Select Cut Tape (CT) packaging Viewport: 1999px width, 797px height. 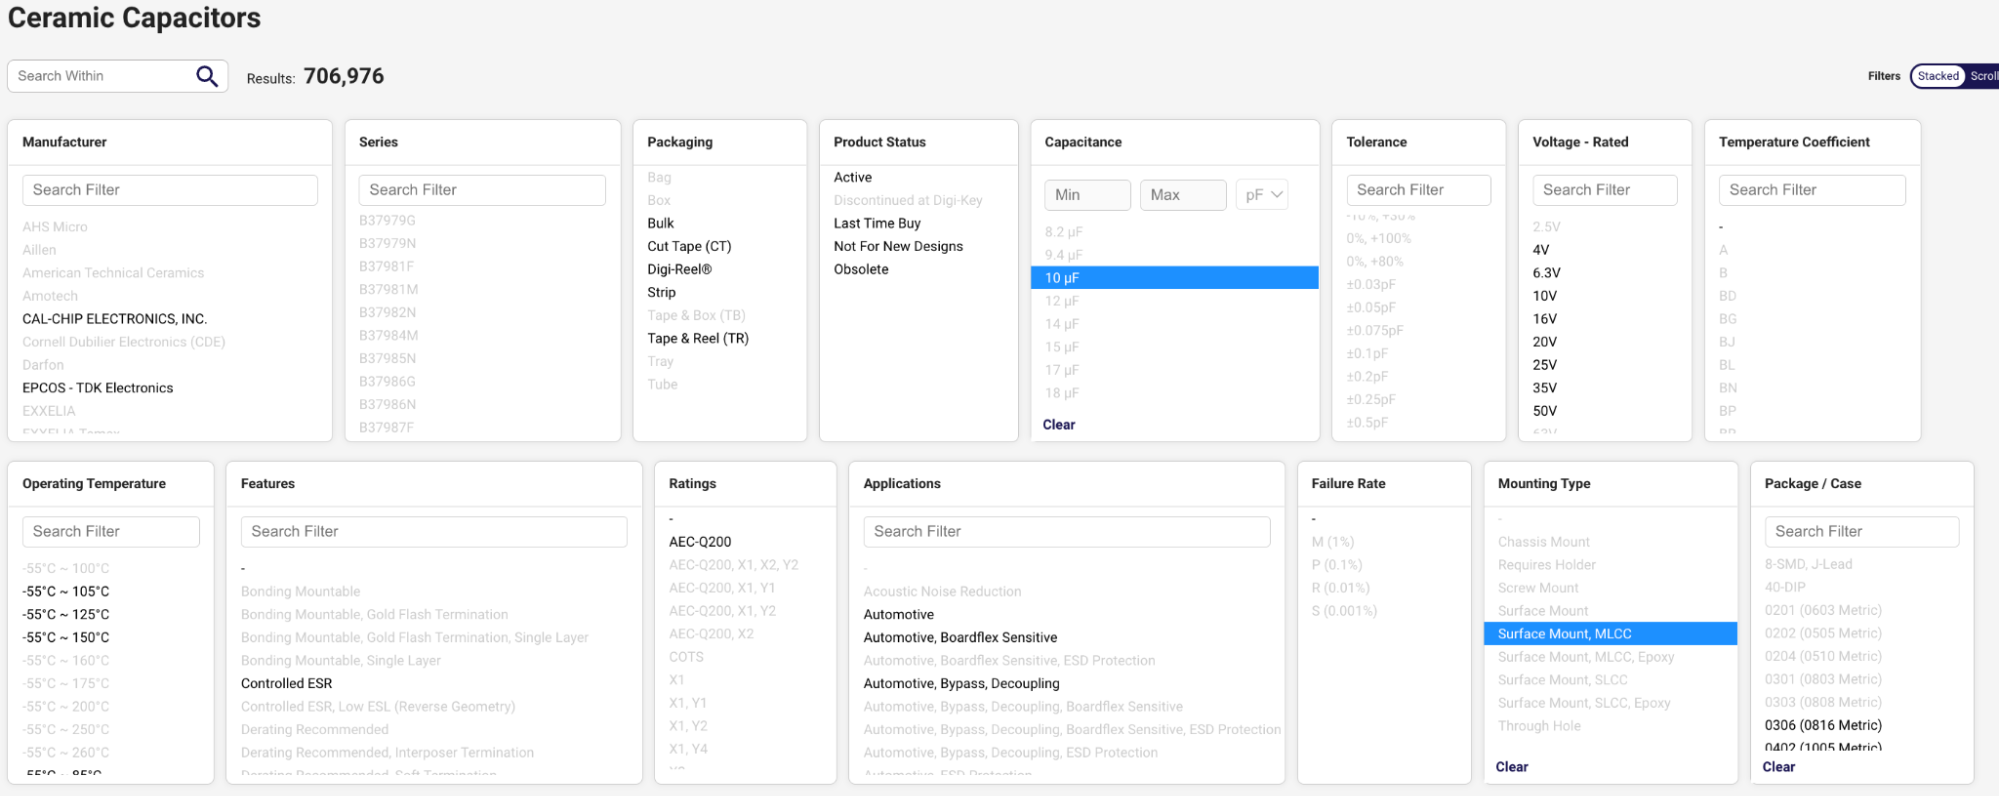point(689,246)
